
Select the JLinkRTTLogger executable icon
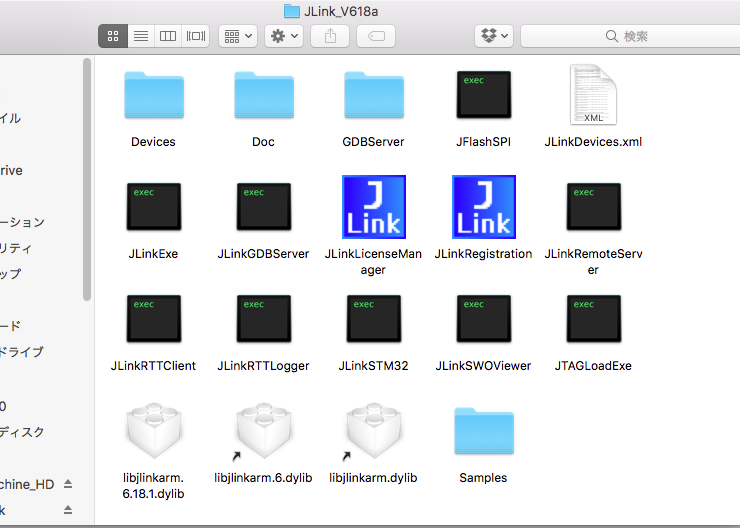pos(264,318)
